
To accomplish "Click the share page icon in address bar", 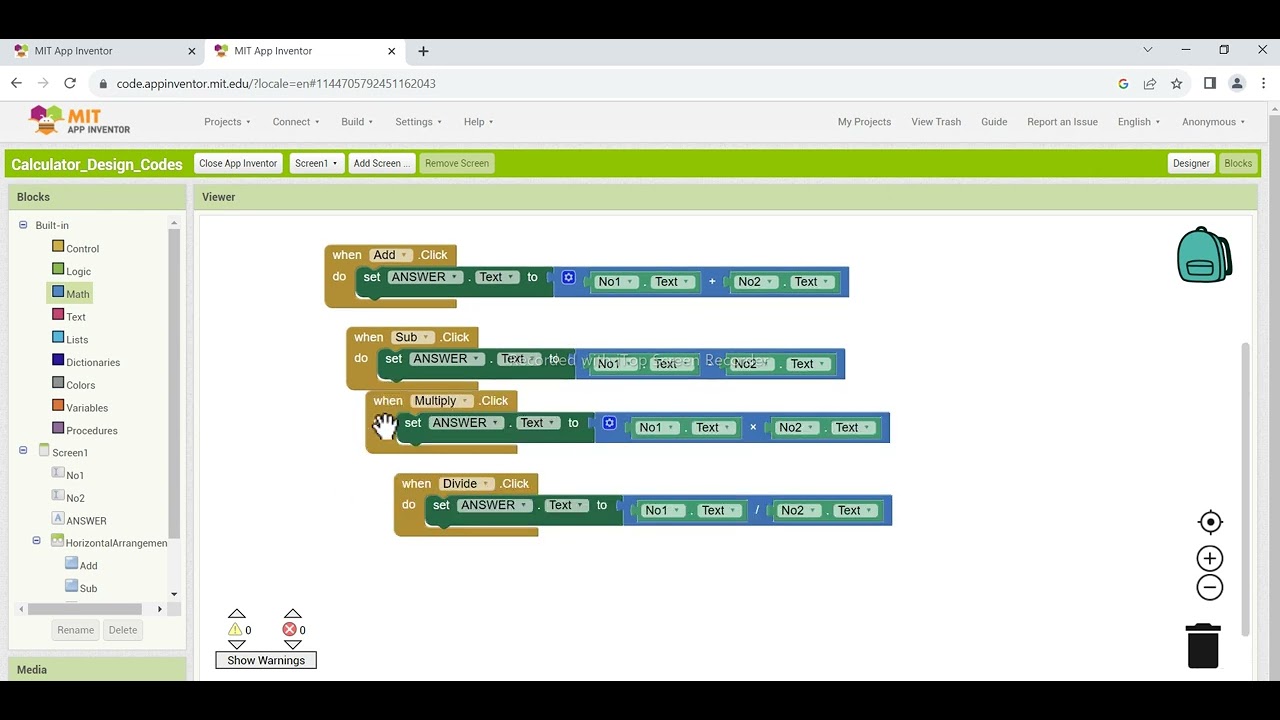I will coord(1150,84).
